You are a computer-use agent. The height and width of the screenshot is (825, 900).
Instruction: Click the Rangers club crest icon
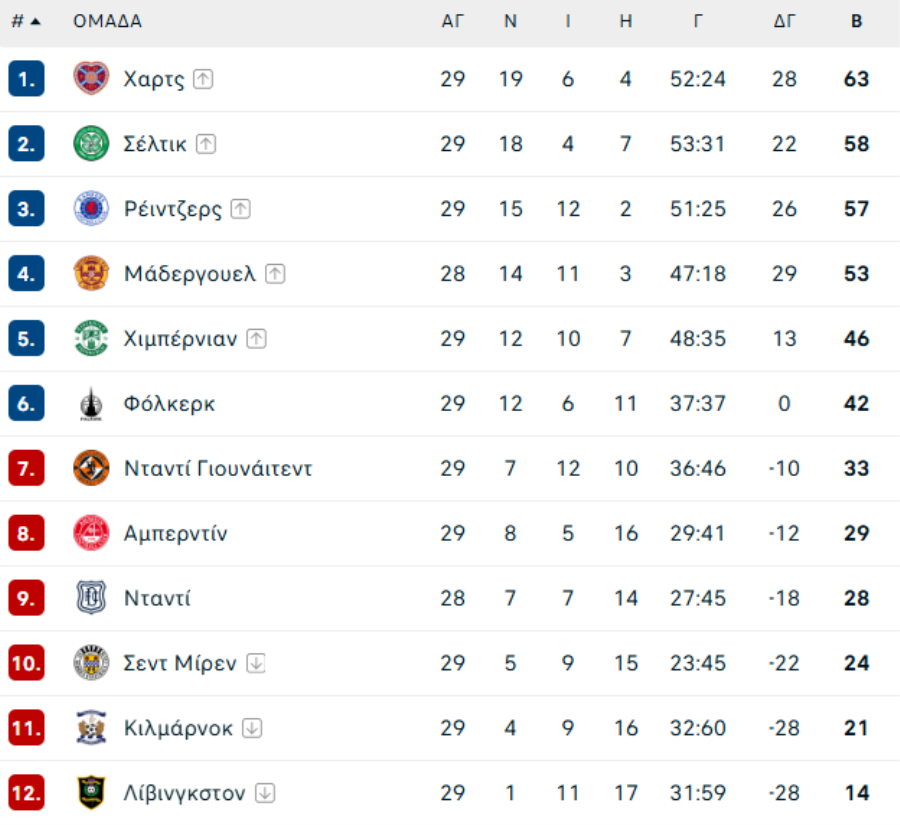point(91,209)
